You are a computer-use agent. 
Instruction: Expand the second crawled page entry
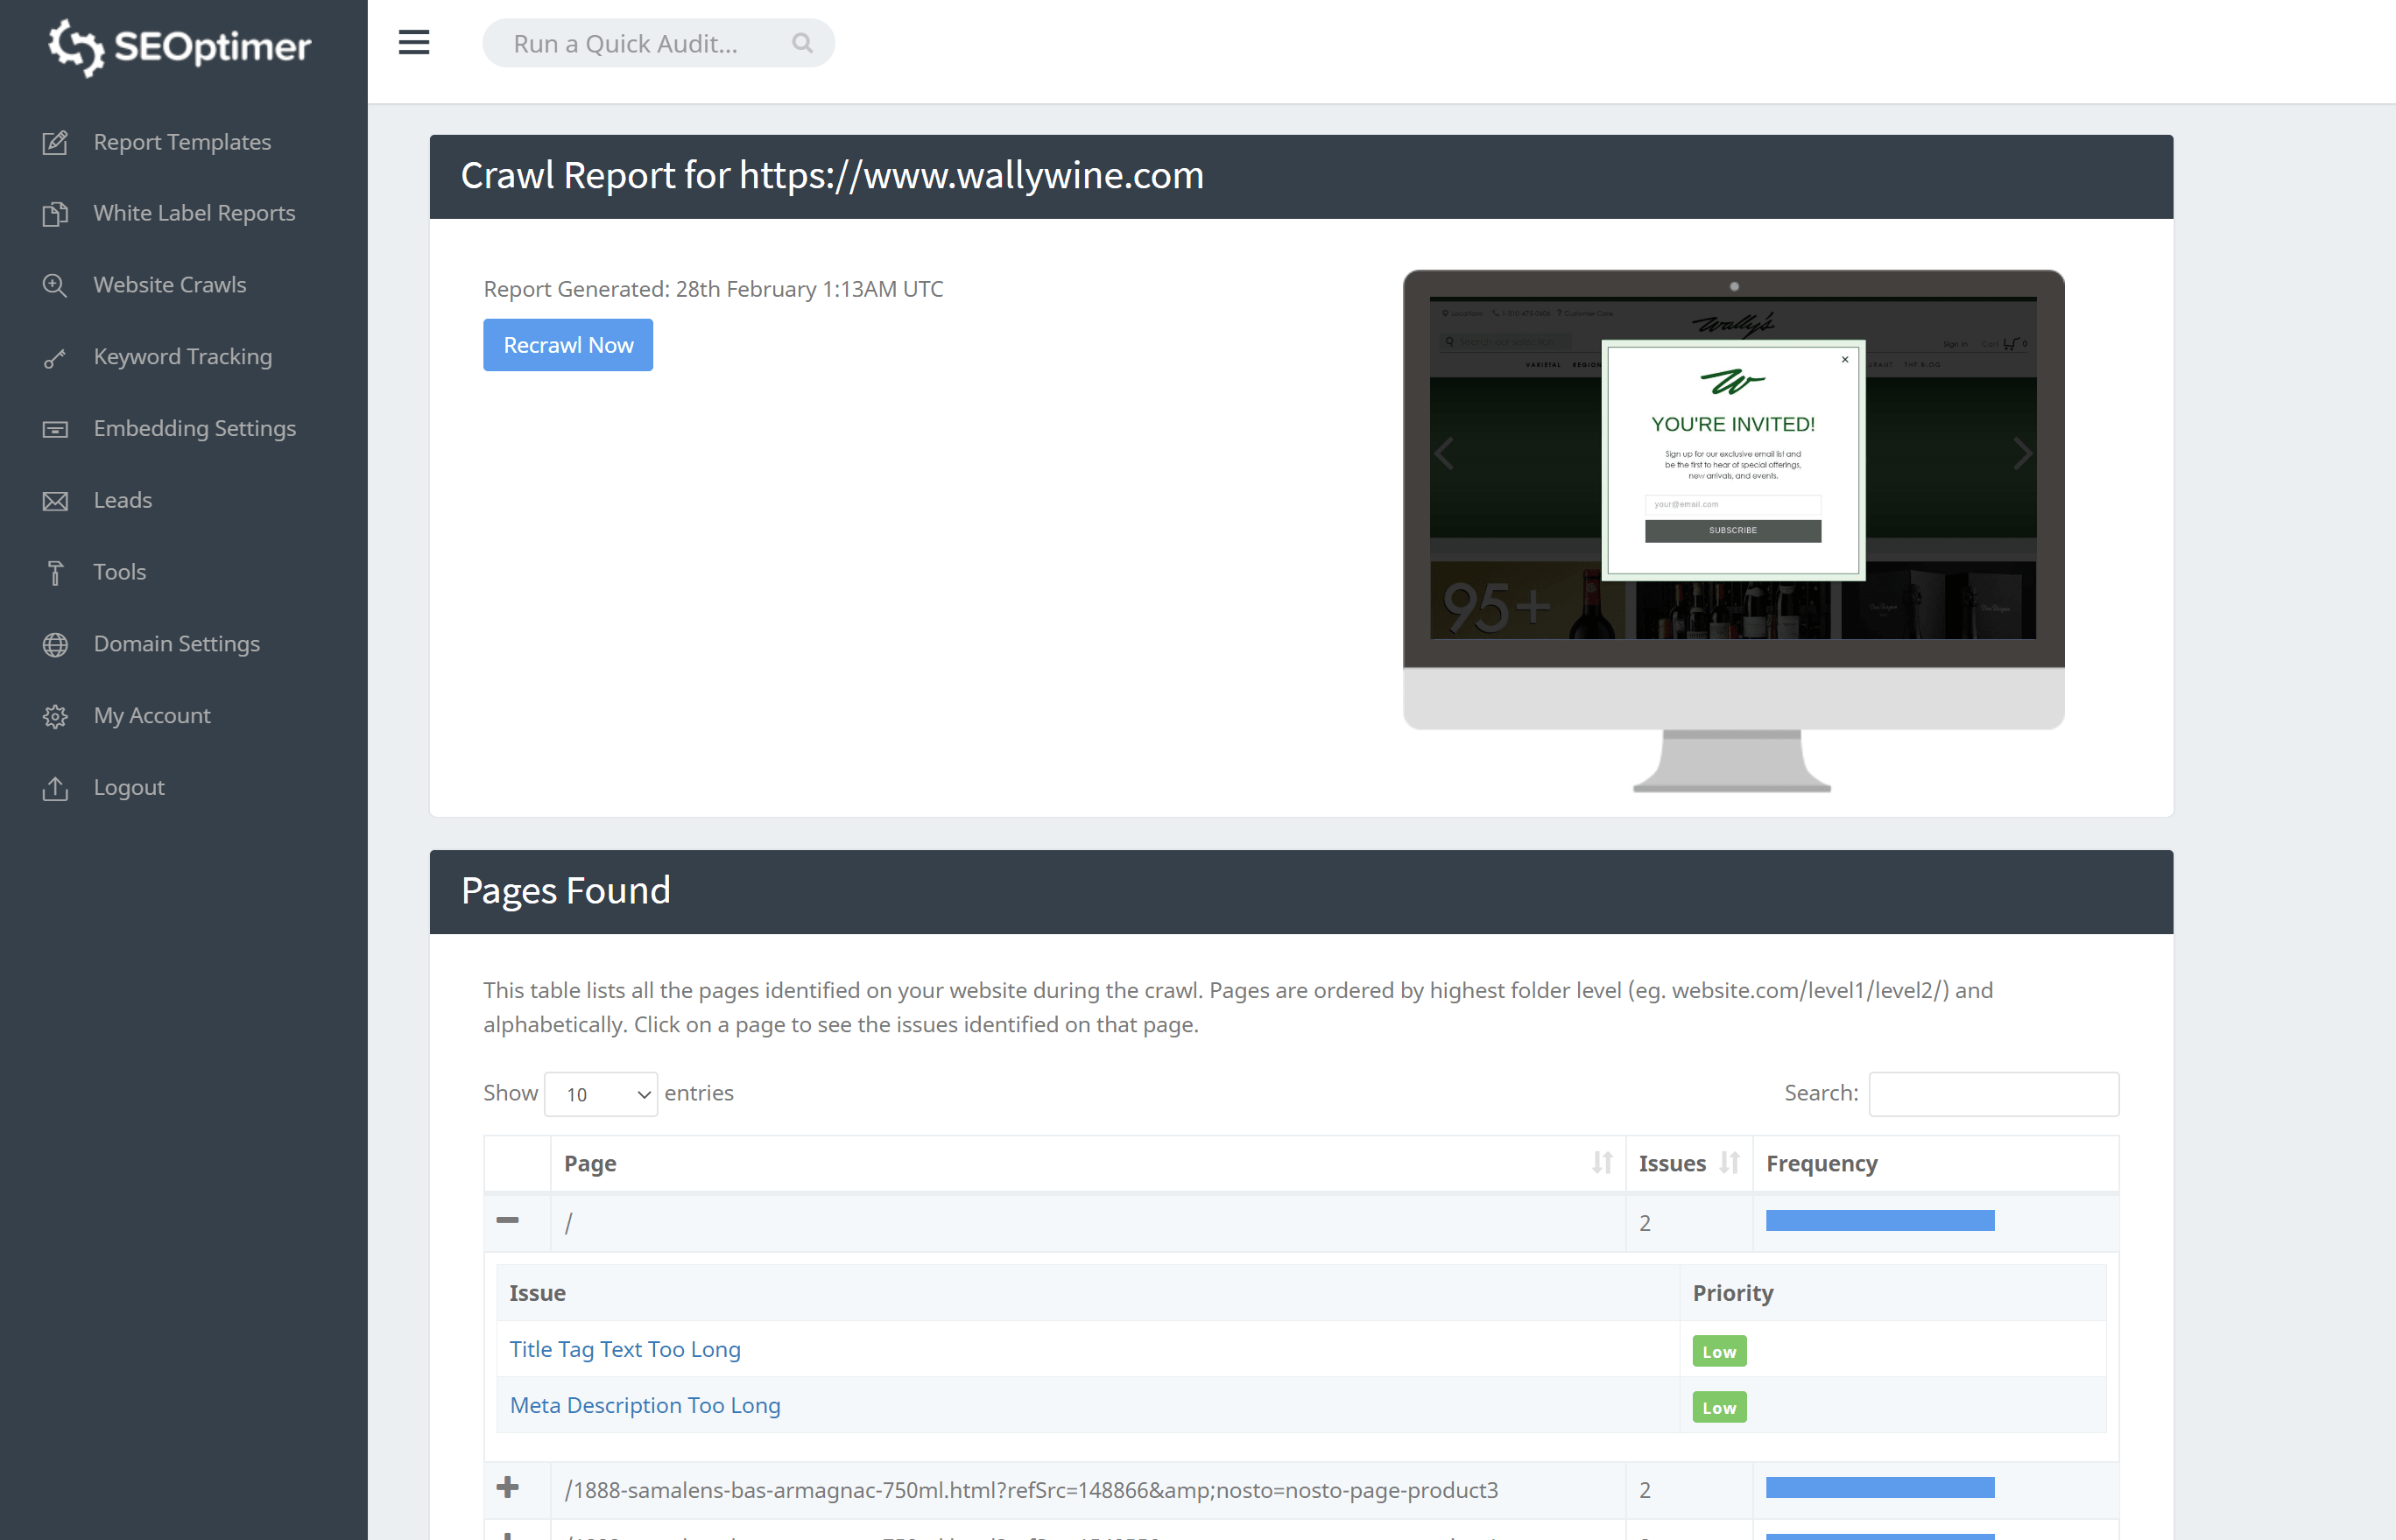pos(508,1489)
